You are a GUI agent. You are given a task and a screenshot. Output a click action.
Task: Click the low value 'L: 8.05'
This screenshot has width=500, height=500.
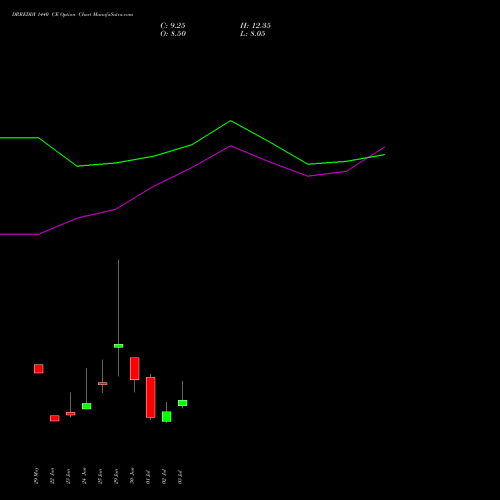tap(253, 34)
